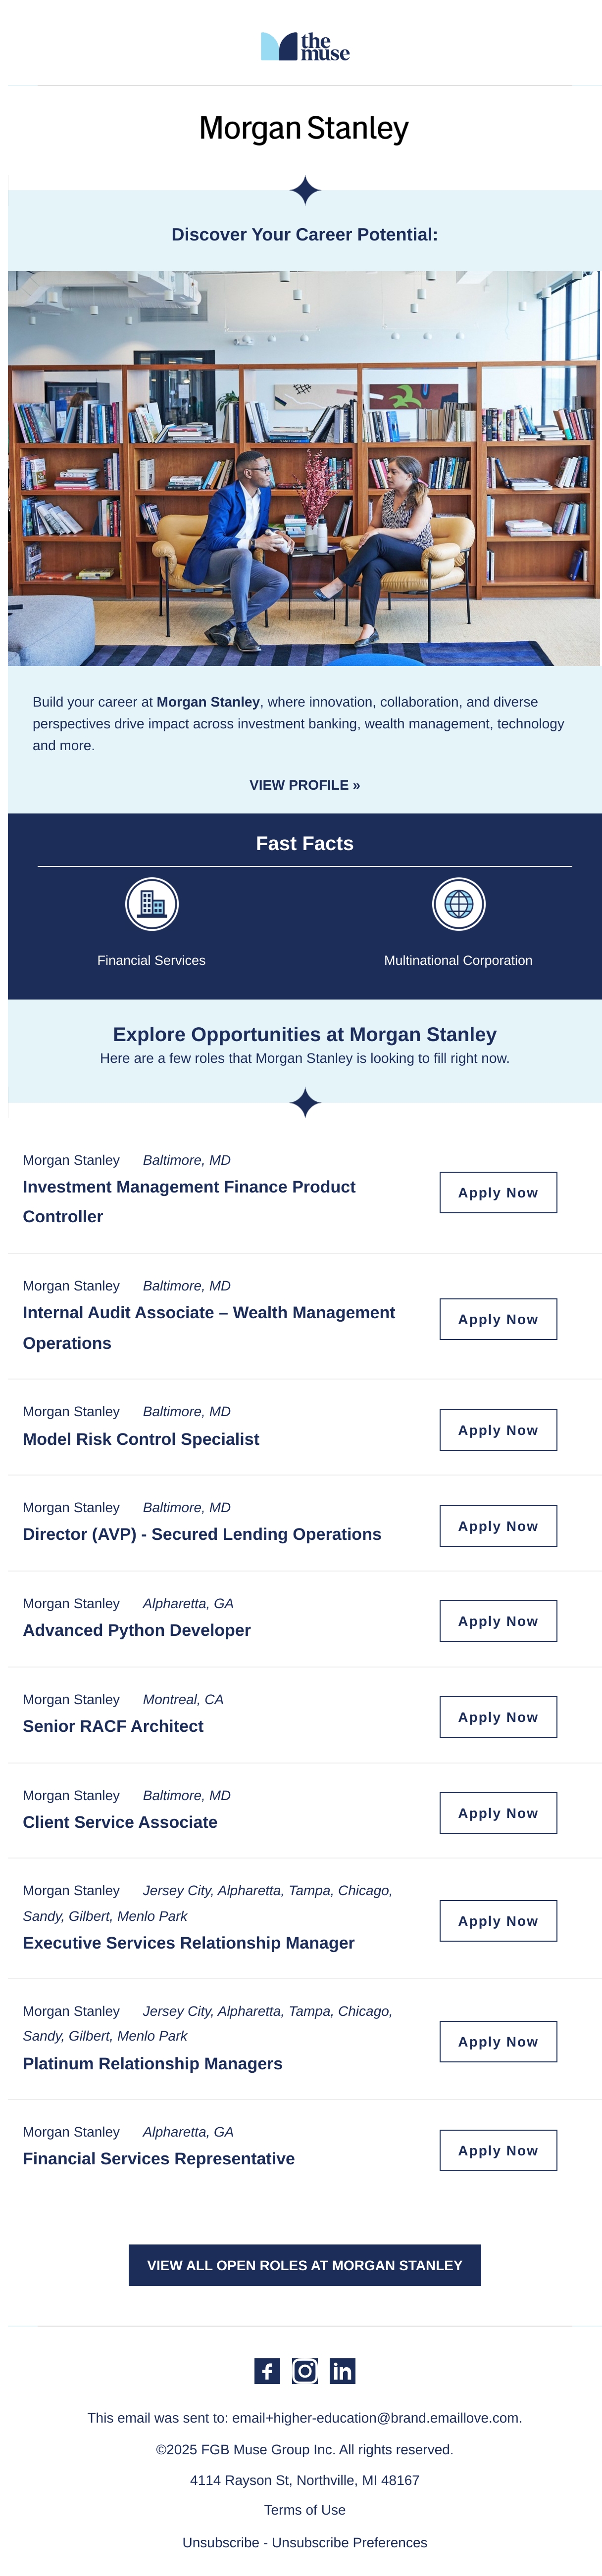Image resolution: width=602 pixels, height=2576 pixels.
Task: Apply Now for Senior RACF Architect
Action: click(x=498, y=1717)
